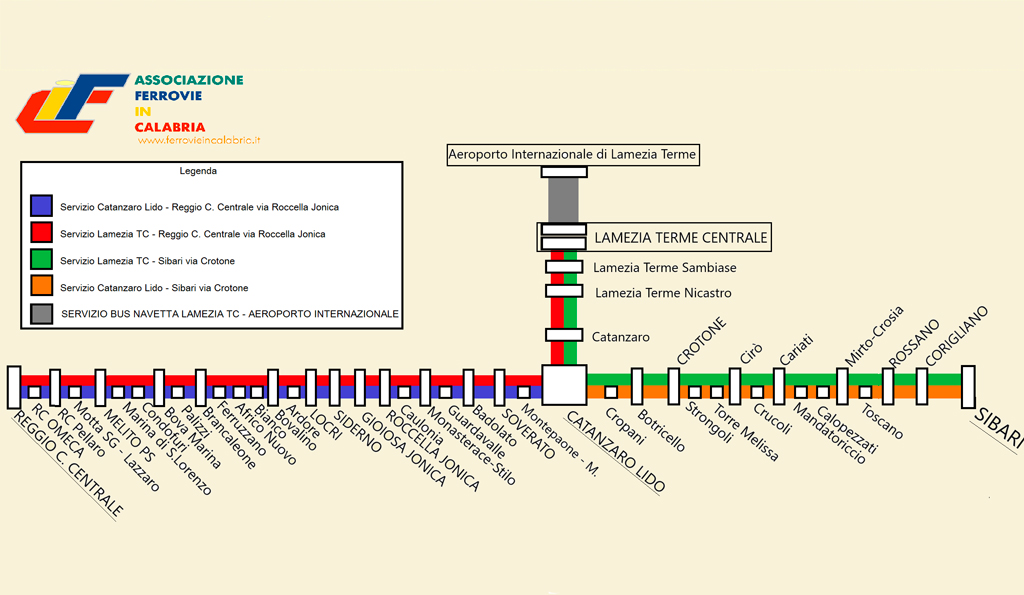The width and height of the screenshot is (1024, 595).
Task: Select the Lamezia Terme Nicastro station marker
Action: 564,291
